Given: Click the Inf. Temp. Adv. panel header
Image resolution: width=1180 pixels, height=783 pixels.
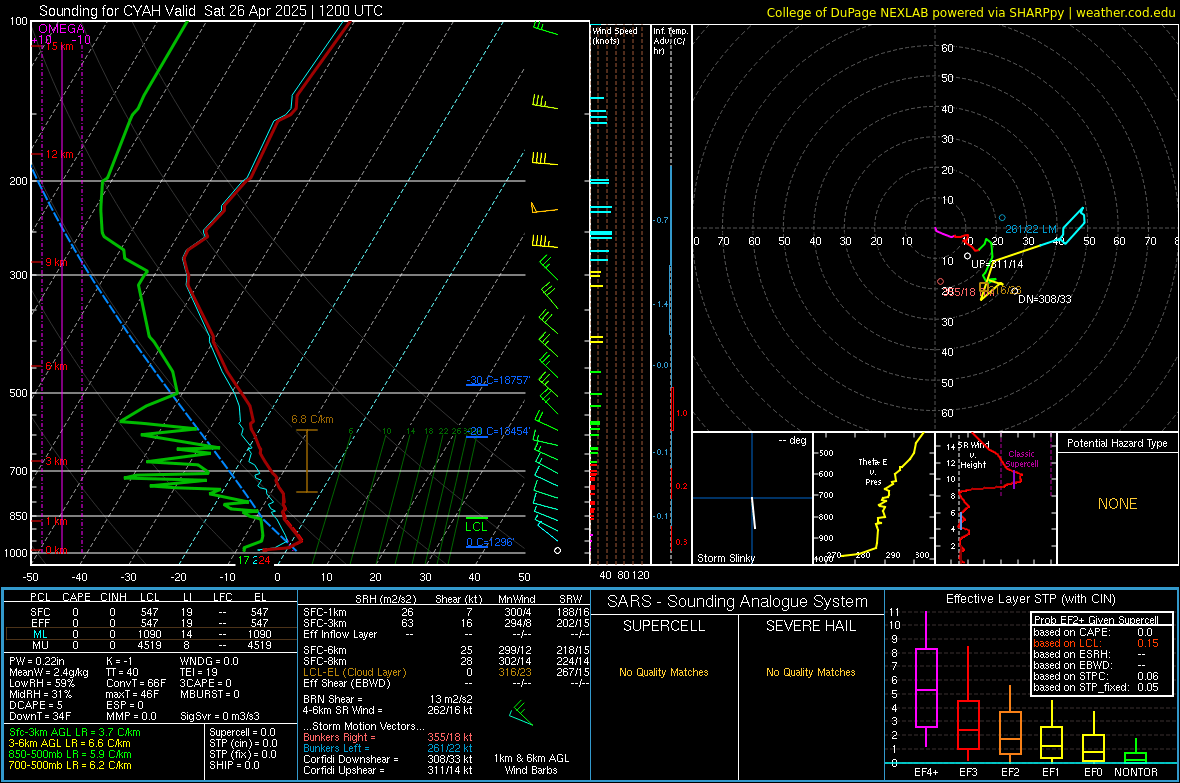Looking at the screenshot, I should pos(670,41).
